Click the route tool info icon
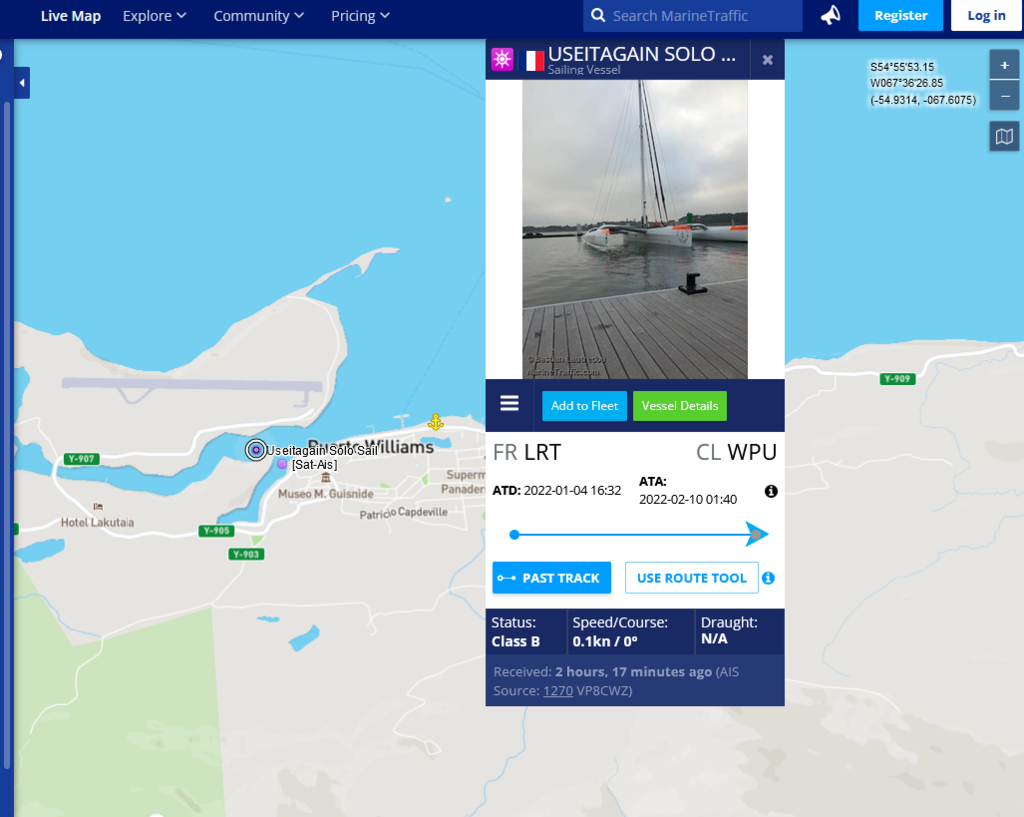The height and width of the screenshot is (817, 1024). 768,578
